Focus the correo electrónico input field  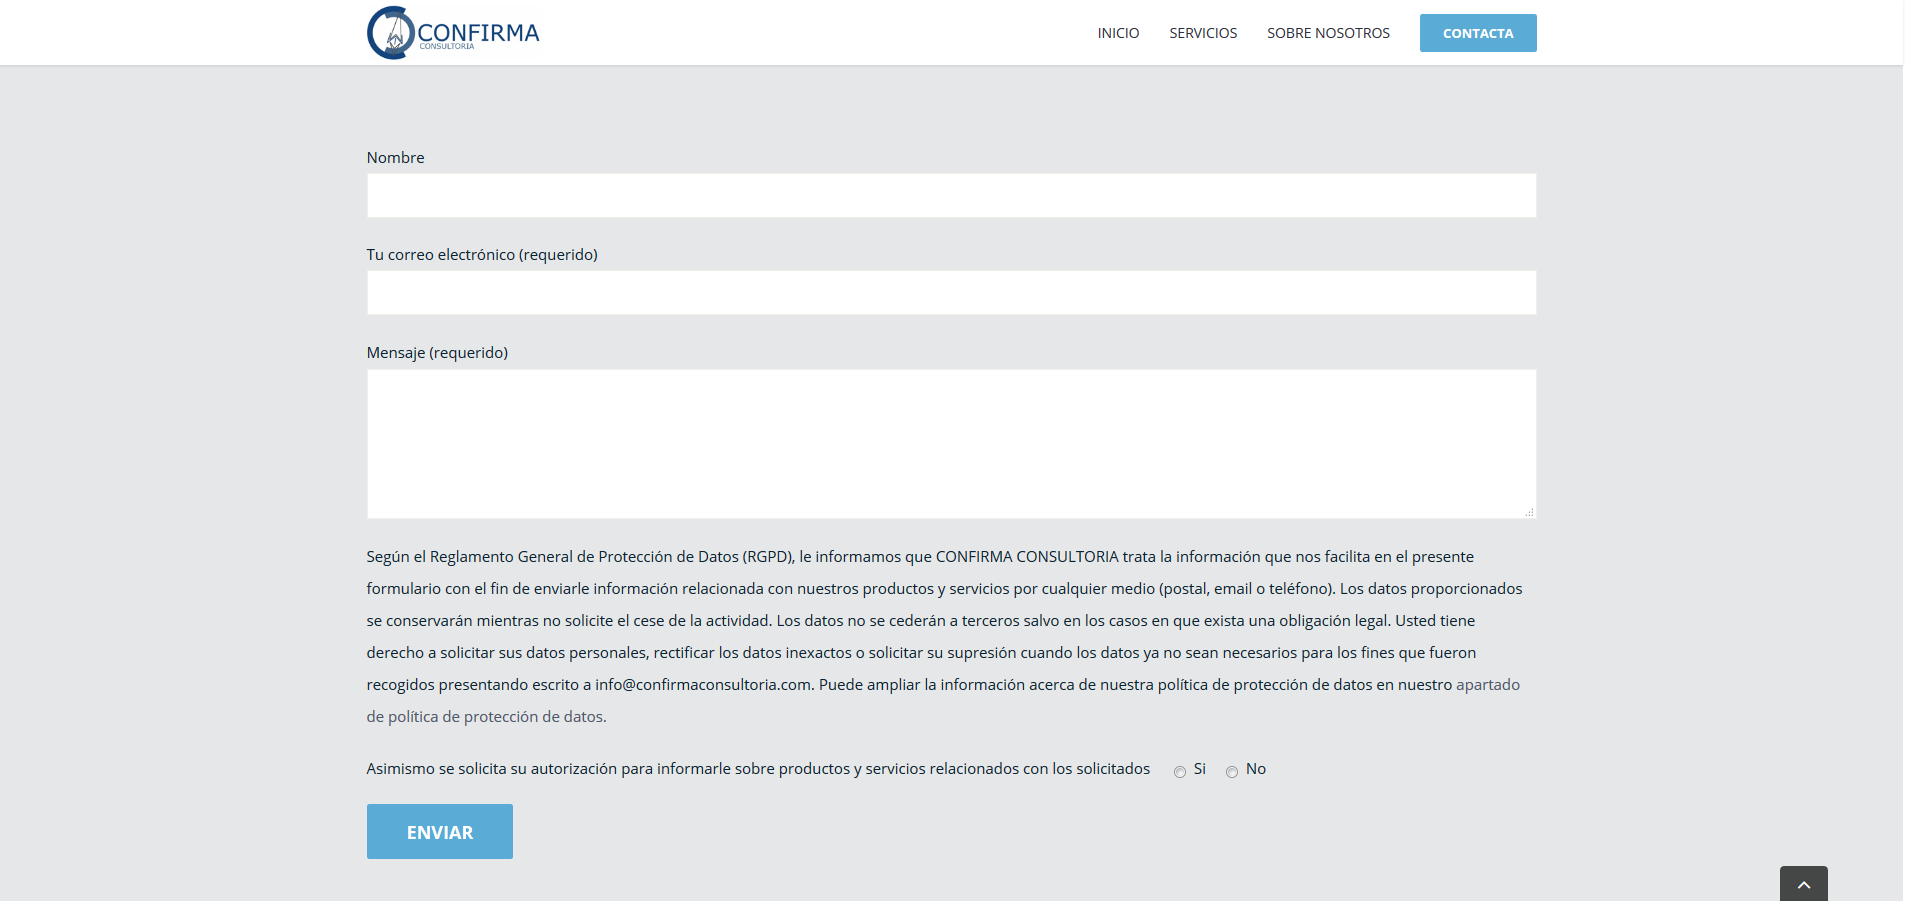[951, 292]
